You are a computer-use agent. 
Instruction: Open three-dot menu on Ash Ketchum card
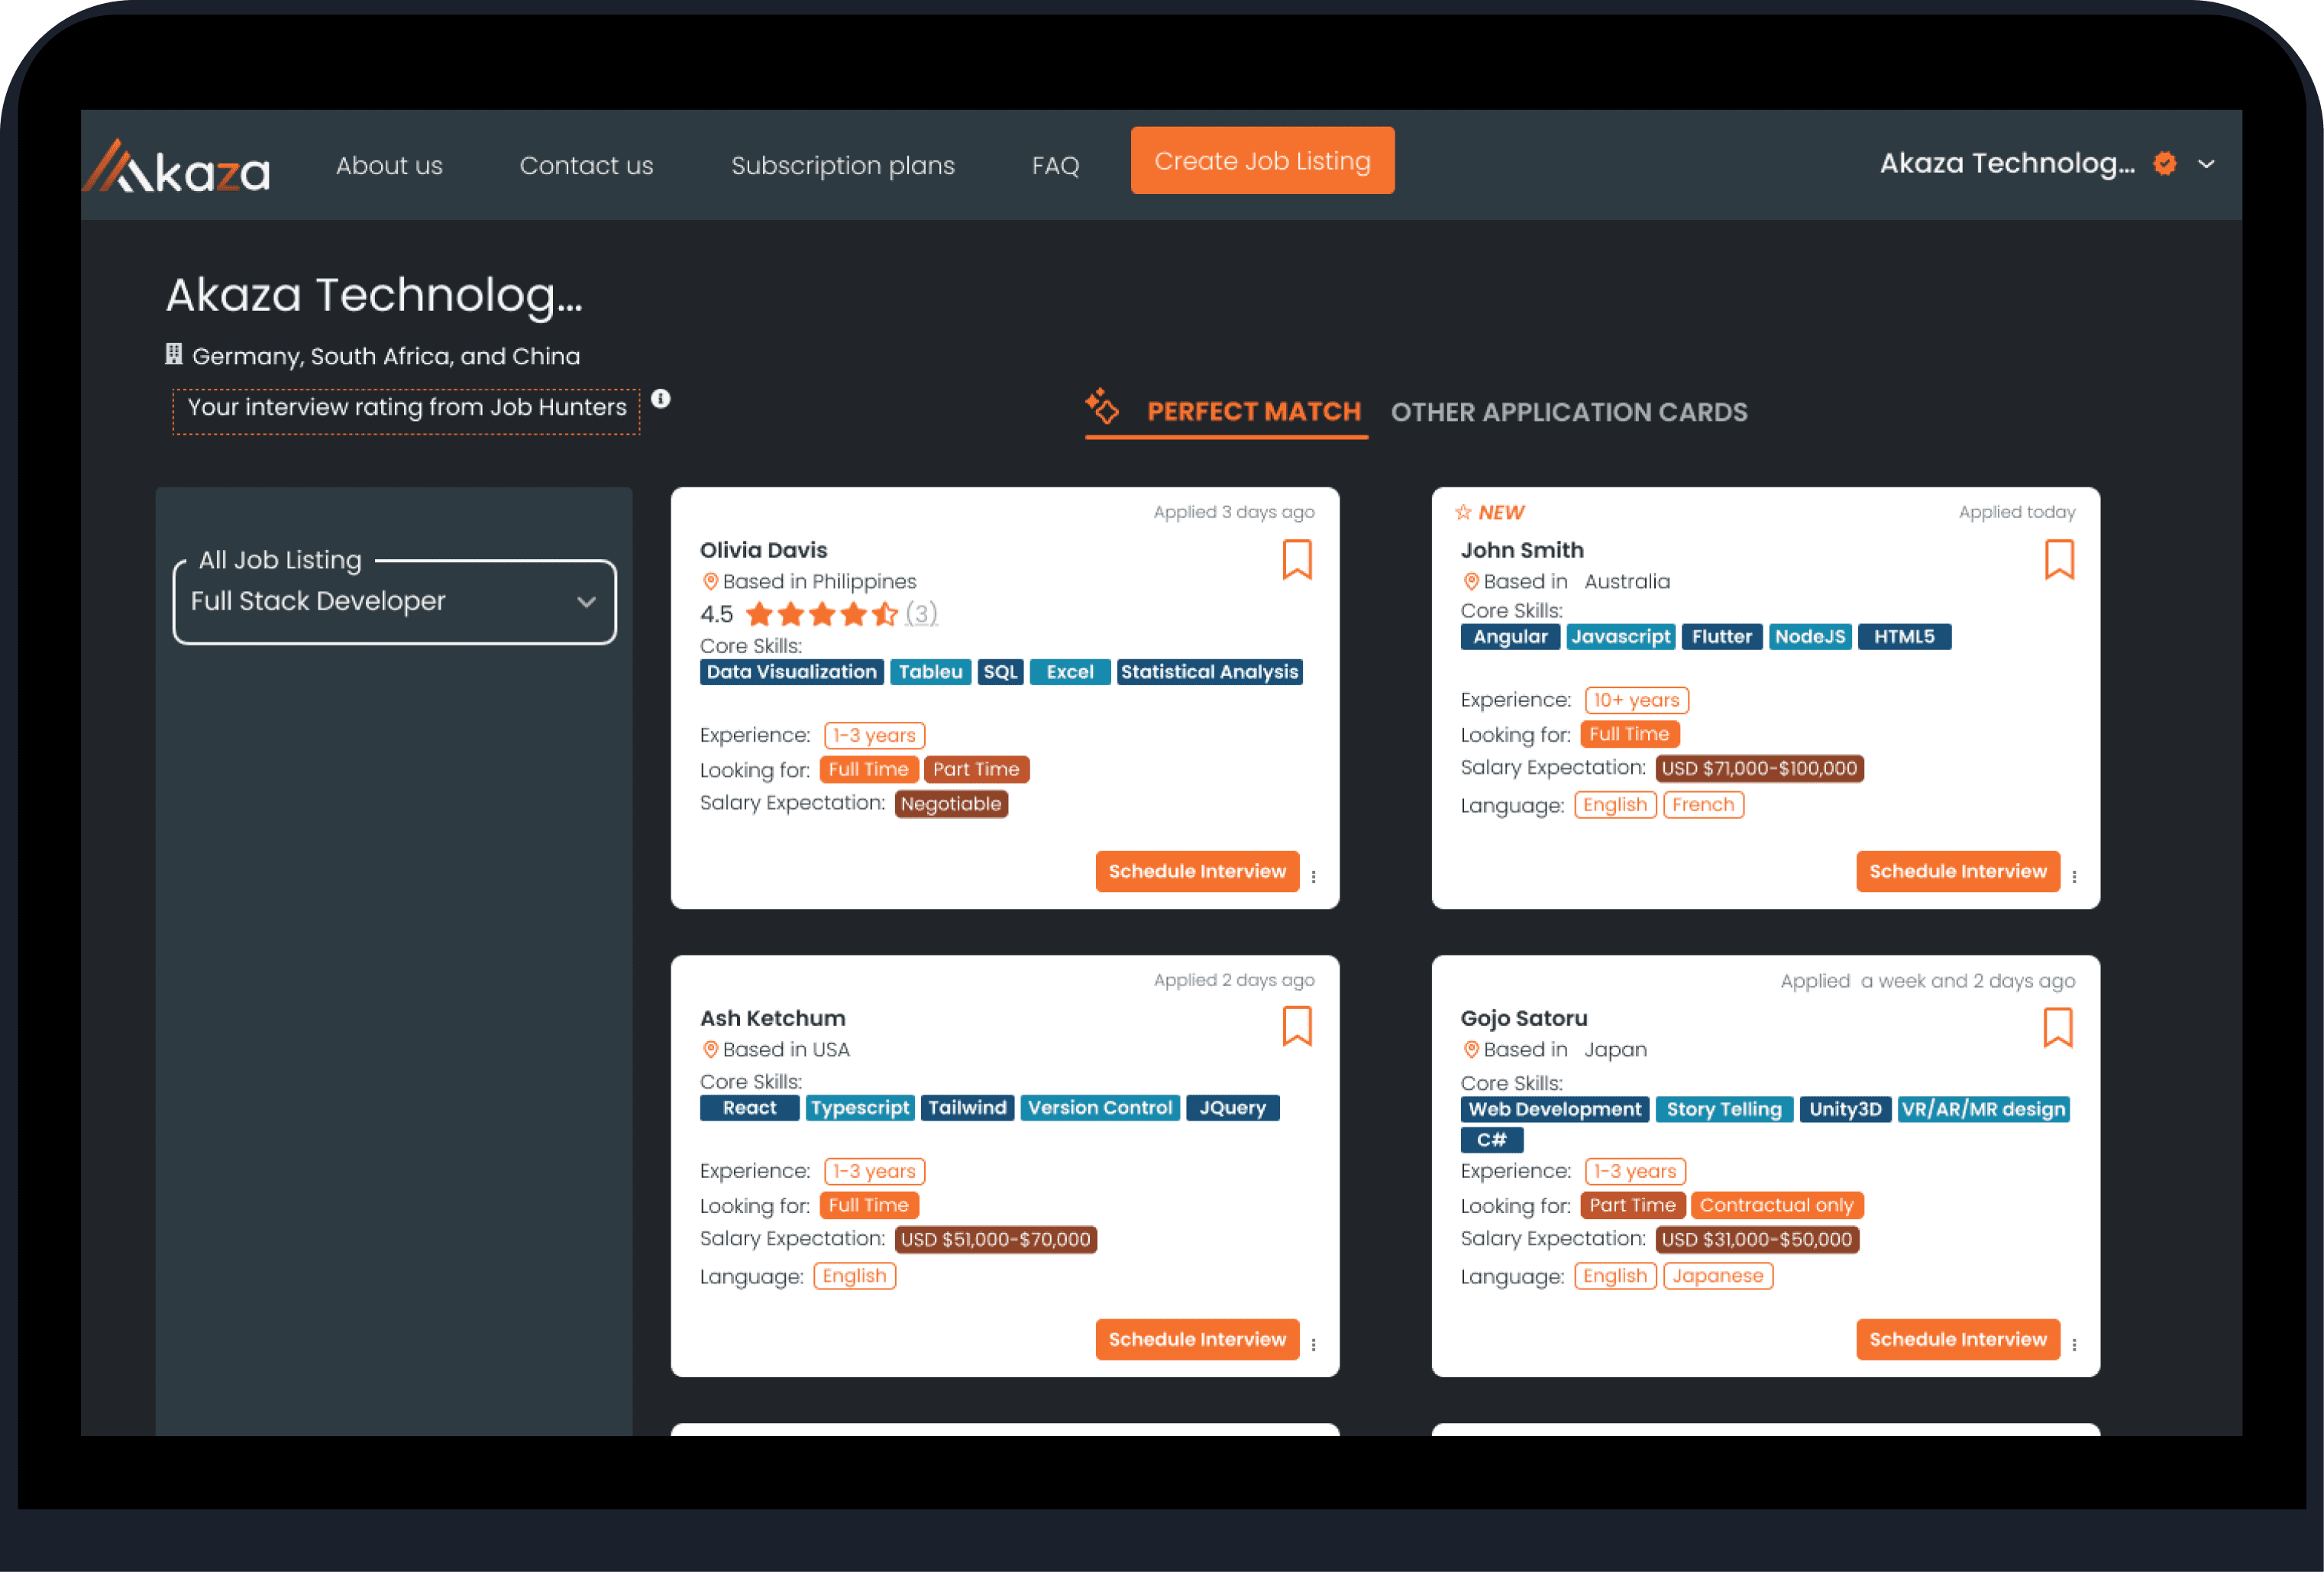tap(1313, 1344)
